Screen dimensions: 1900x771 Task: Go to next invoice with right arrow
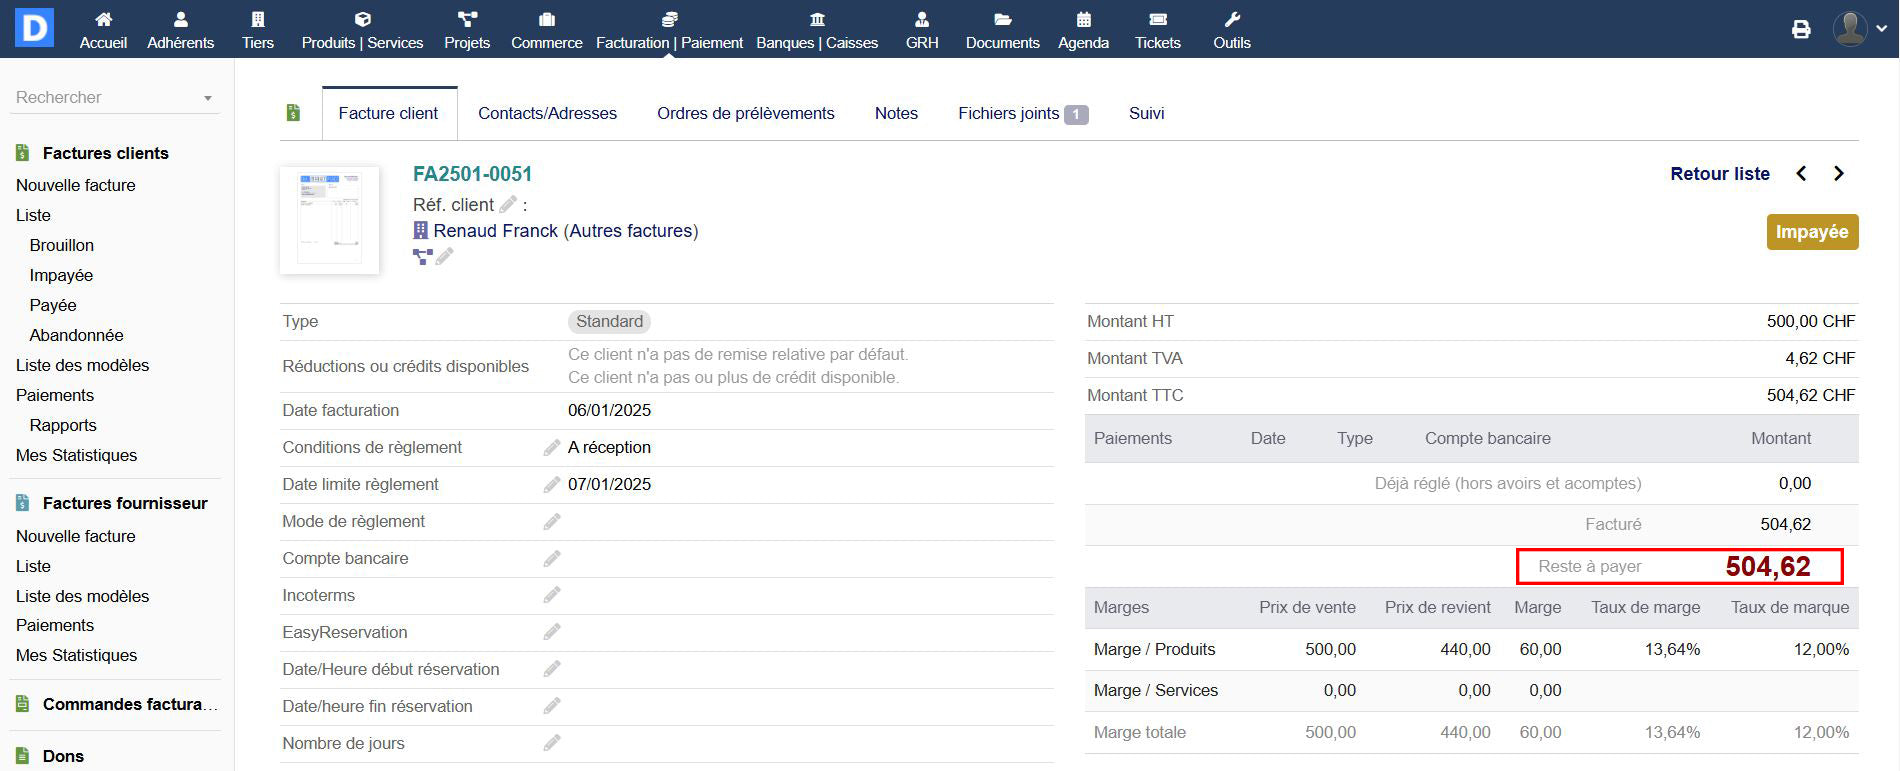pyautogui.click(x=1838, y=174)
